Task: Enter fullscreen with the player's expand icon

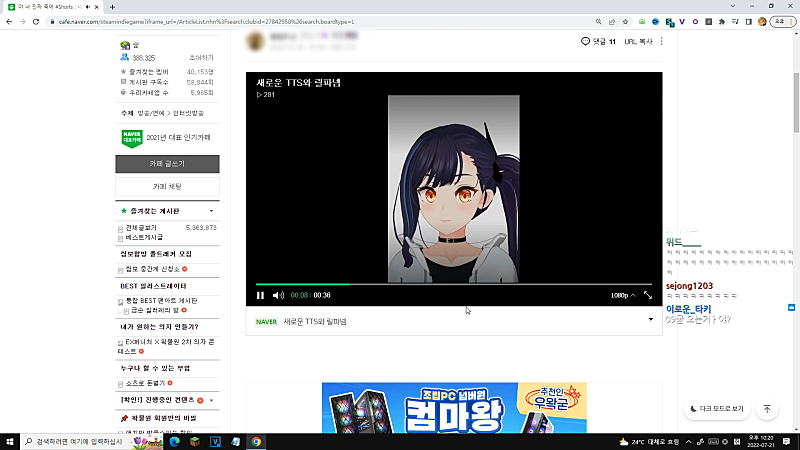Action: click(648, 295)
